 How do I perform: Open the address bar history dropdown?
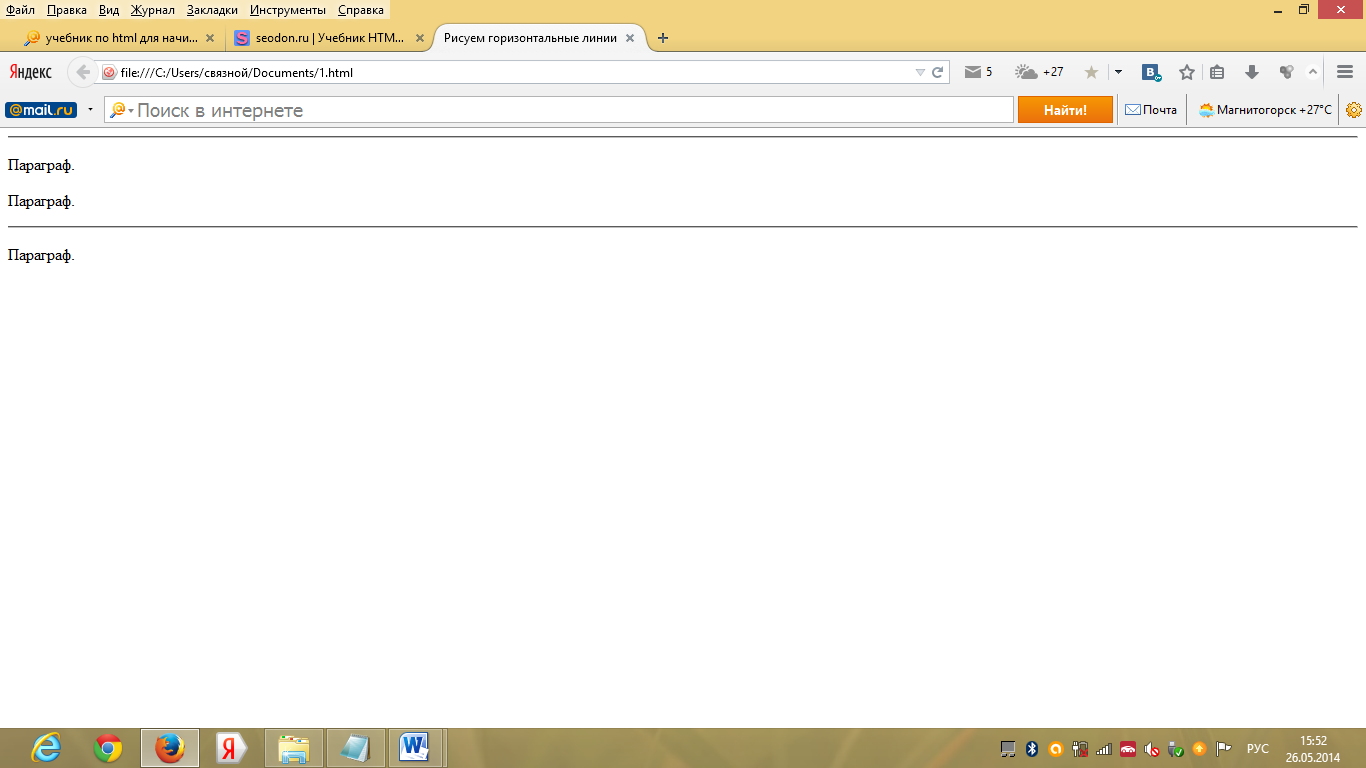[x=920, y=72]
